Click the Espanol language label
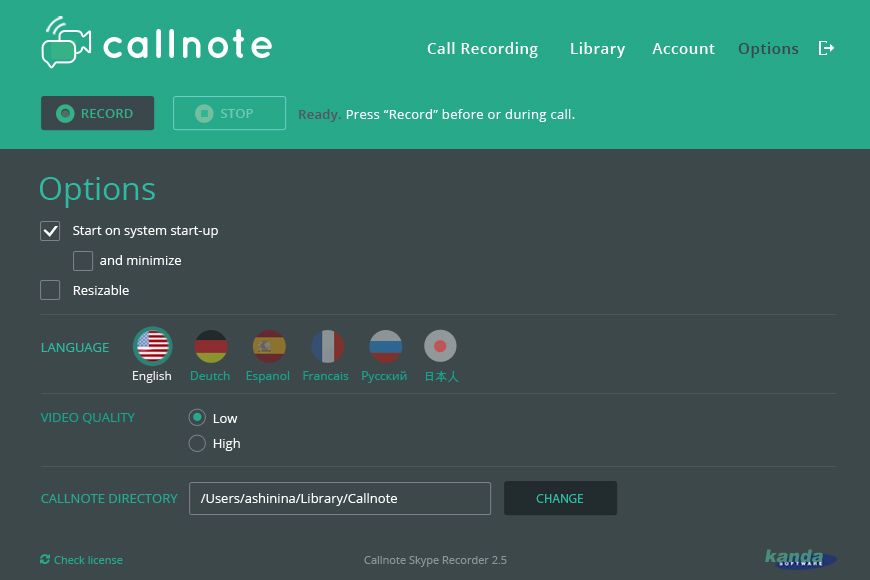The height and width of the screenshot is (580, 870). pos(267,376)
